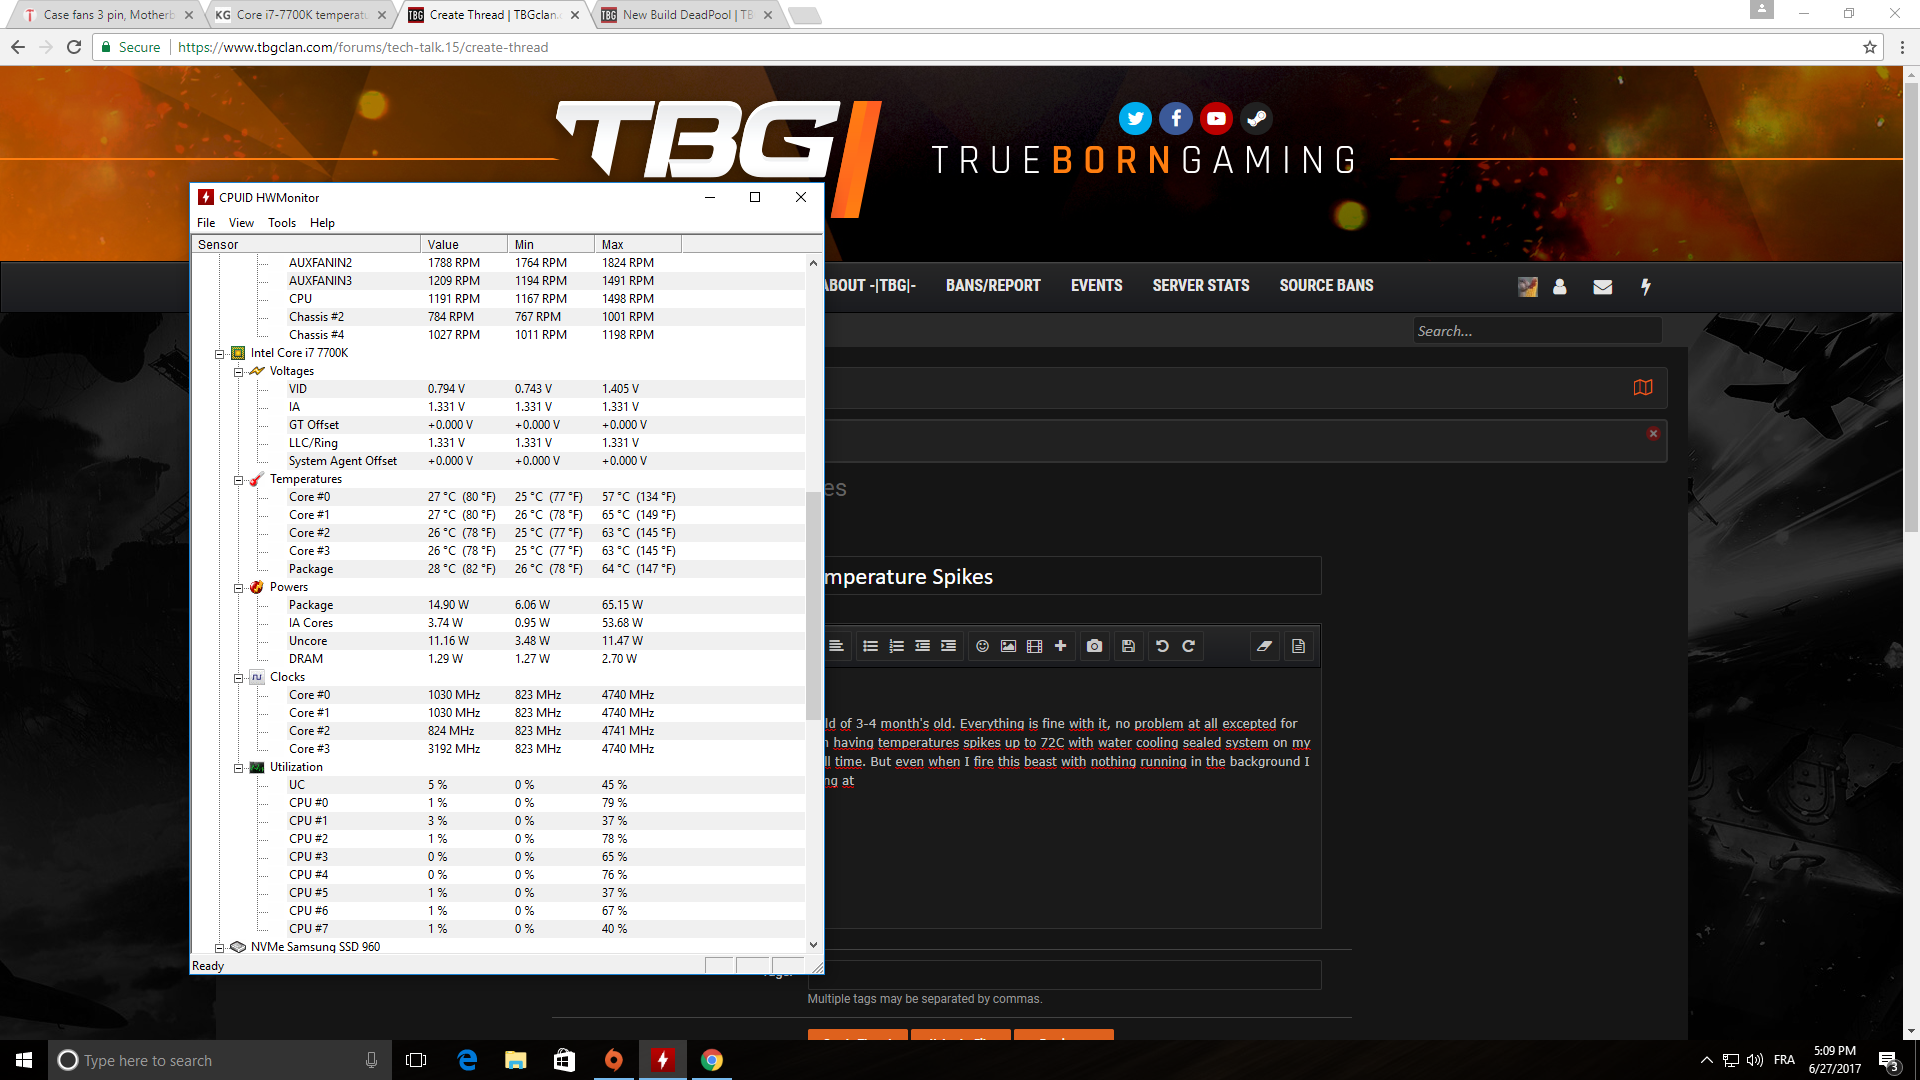
Task: Click the insert plus icon in editor
Action: (1061, 646)
